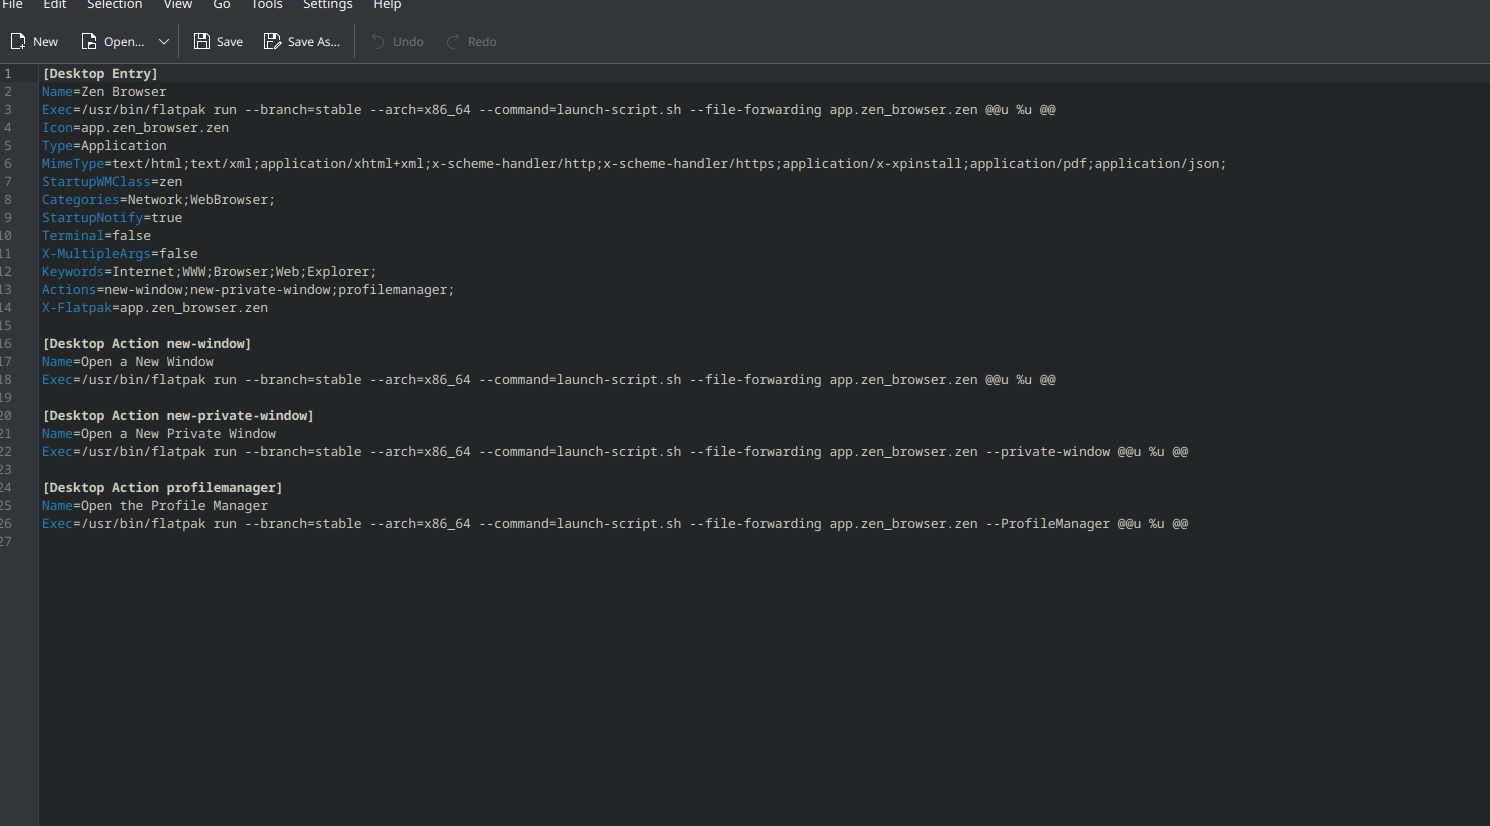Click the X-MultipleArgs=false line
1490x826 pixels.
point(120,254)
